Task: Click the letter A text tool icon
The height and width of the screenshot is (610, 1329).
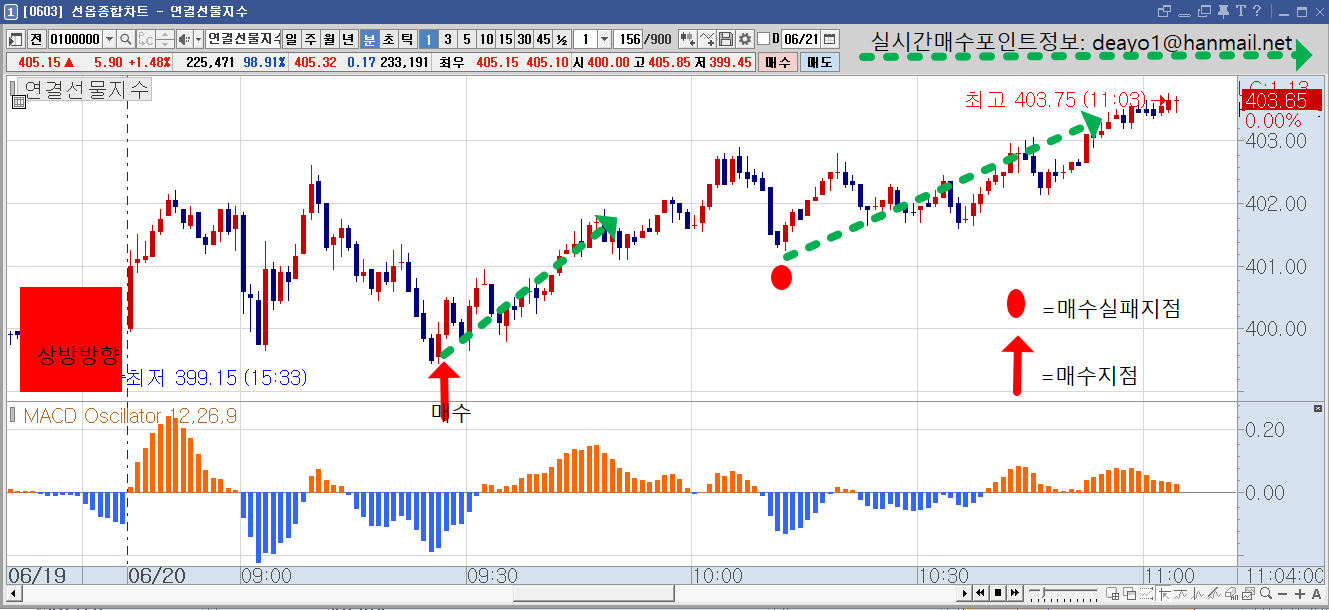Action: (x=1316, y=594)
